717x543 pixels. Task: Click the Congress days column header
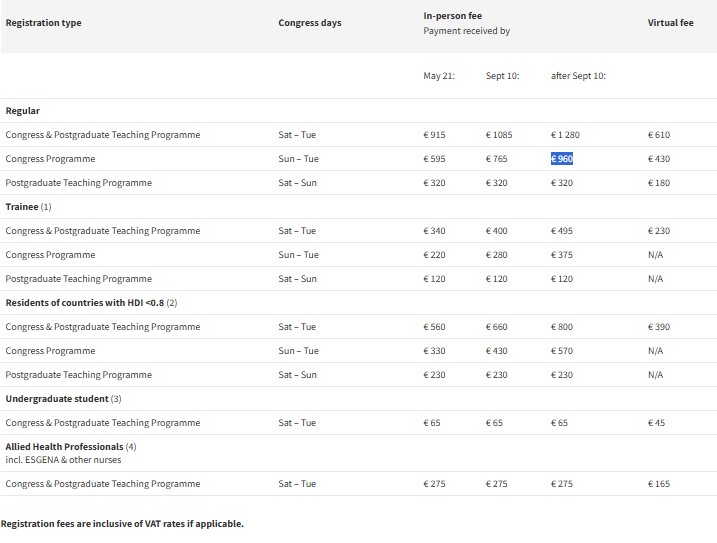(x=309, y=23)
